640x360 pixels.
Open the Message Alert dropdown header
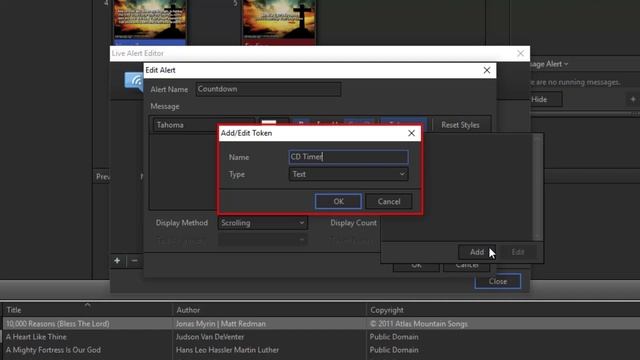point(549,64)
